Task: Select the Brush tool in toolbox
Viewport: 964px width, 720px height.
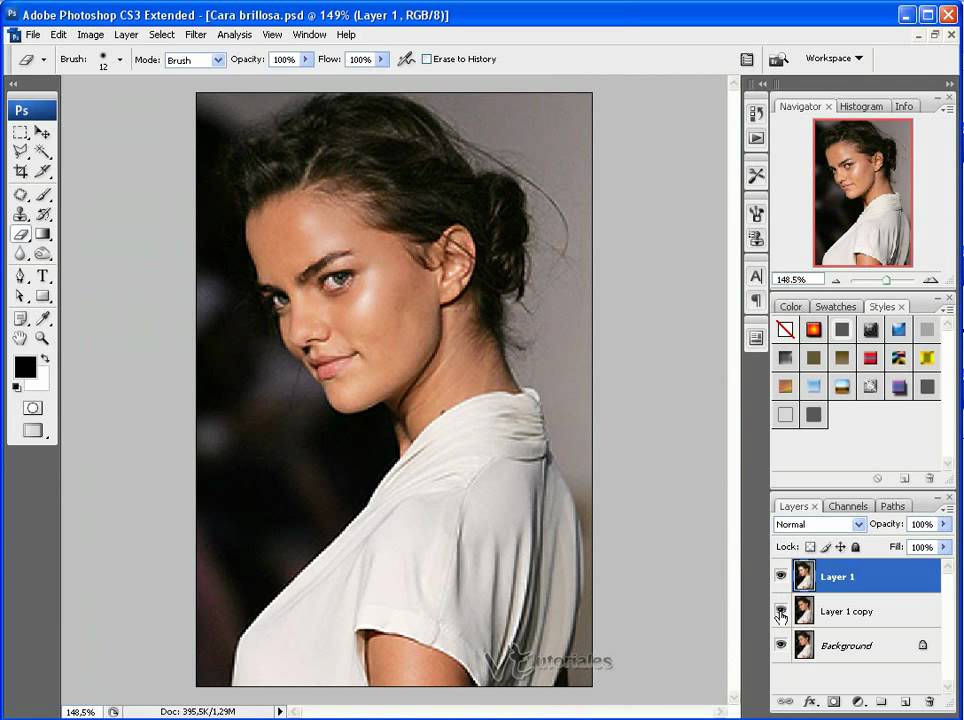Action: click(42, 195)
